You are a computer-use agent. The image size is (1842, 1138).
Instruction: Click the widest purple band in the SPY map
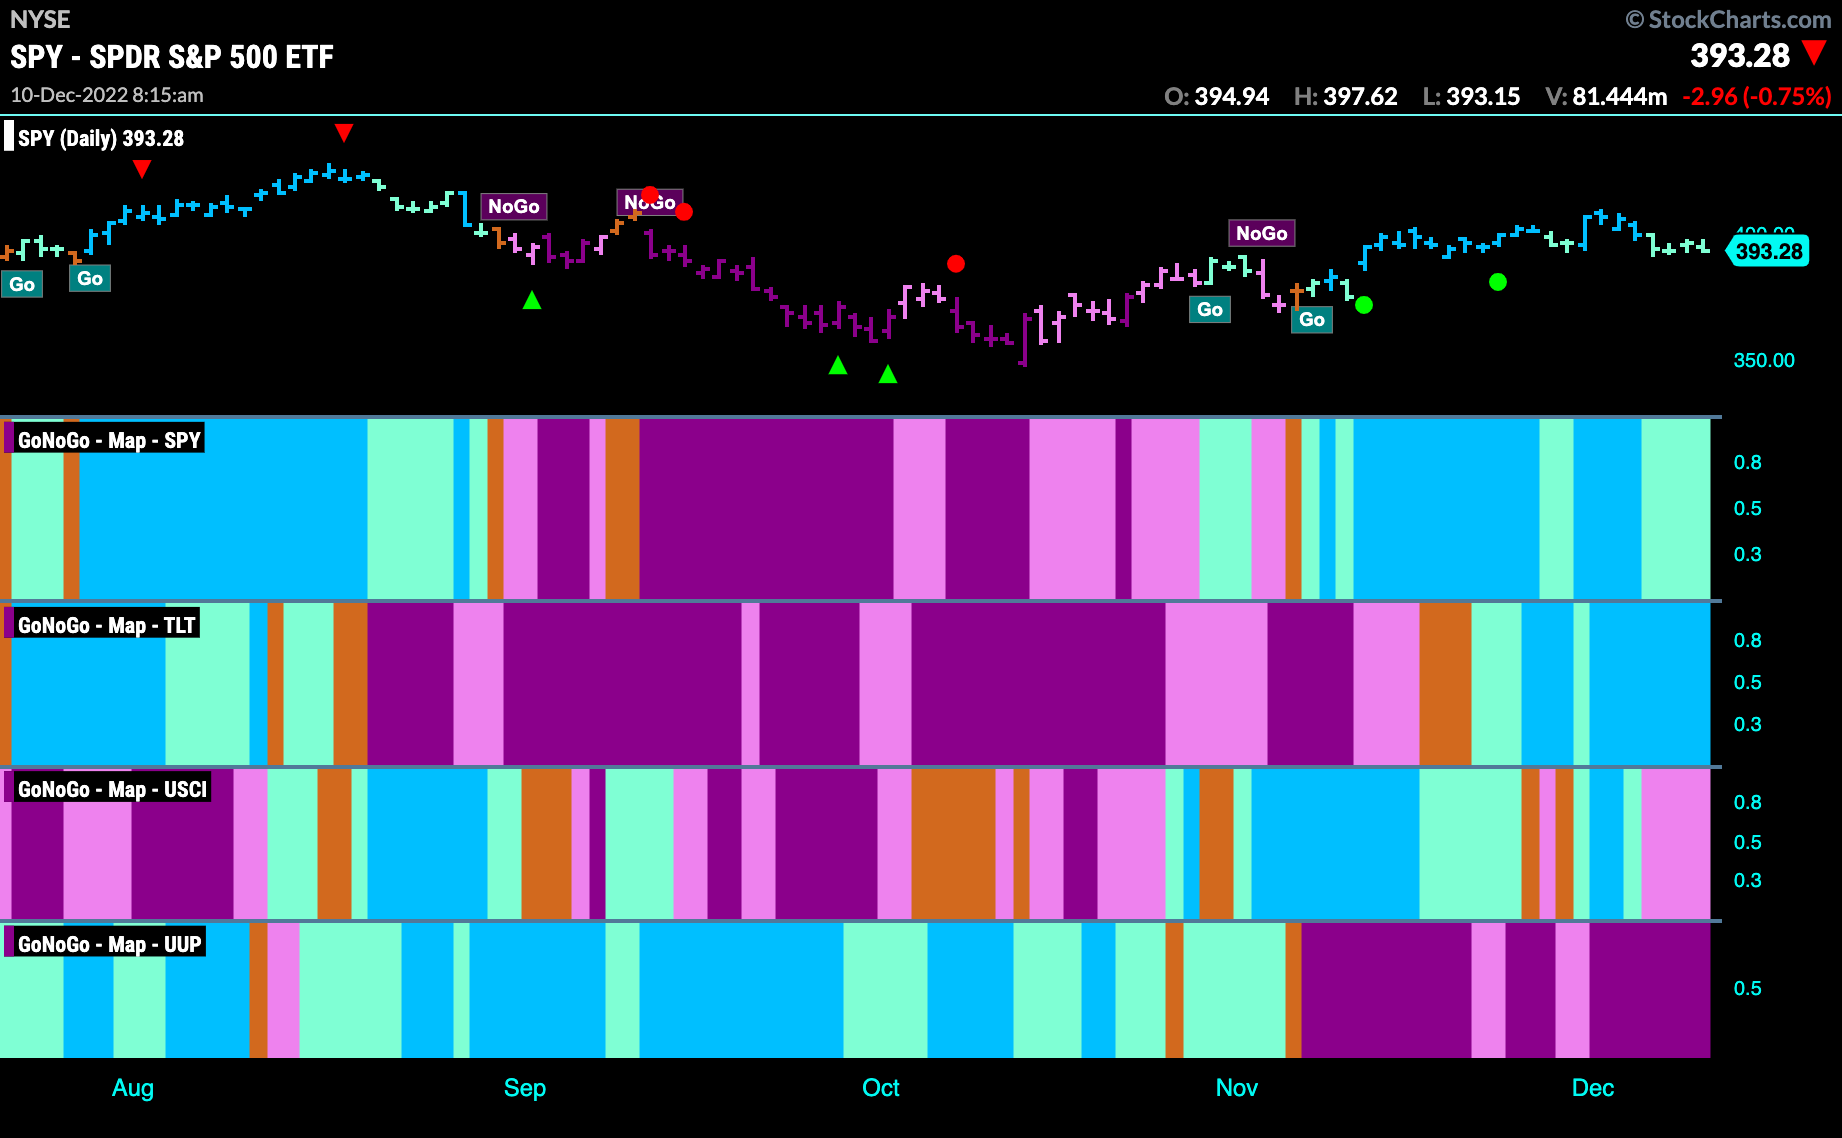coord(766,509)
